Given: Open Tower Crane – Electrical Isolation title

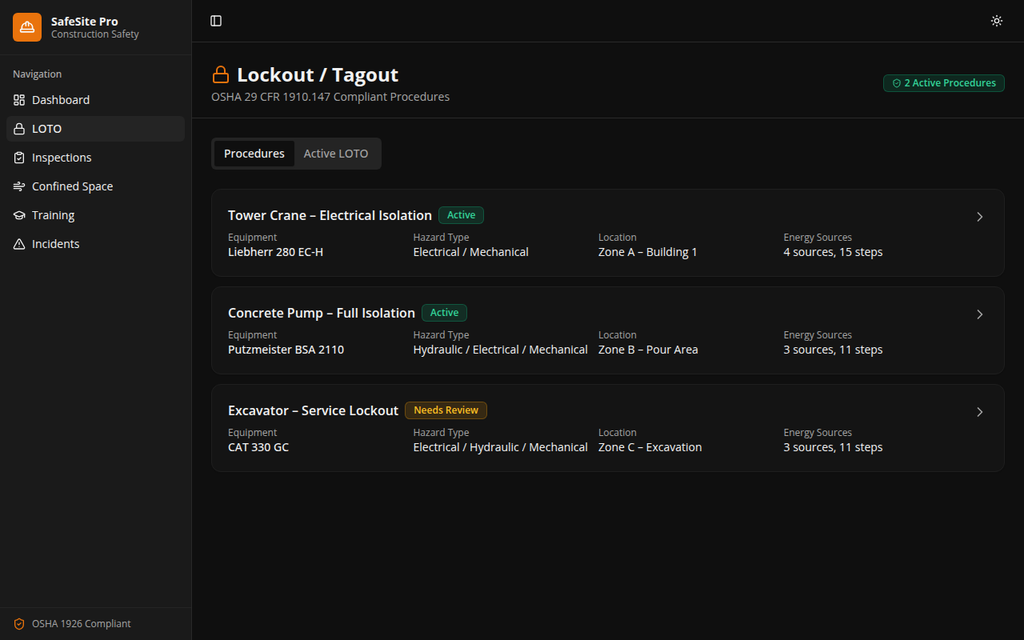Looking at the screenshot, I should point(330,215).
